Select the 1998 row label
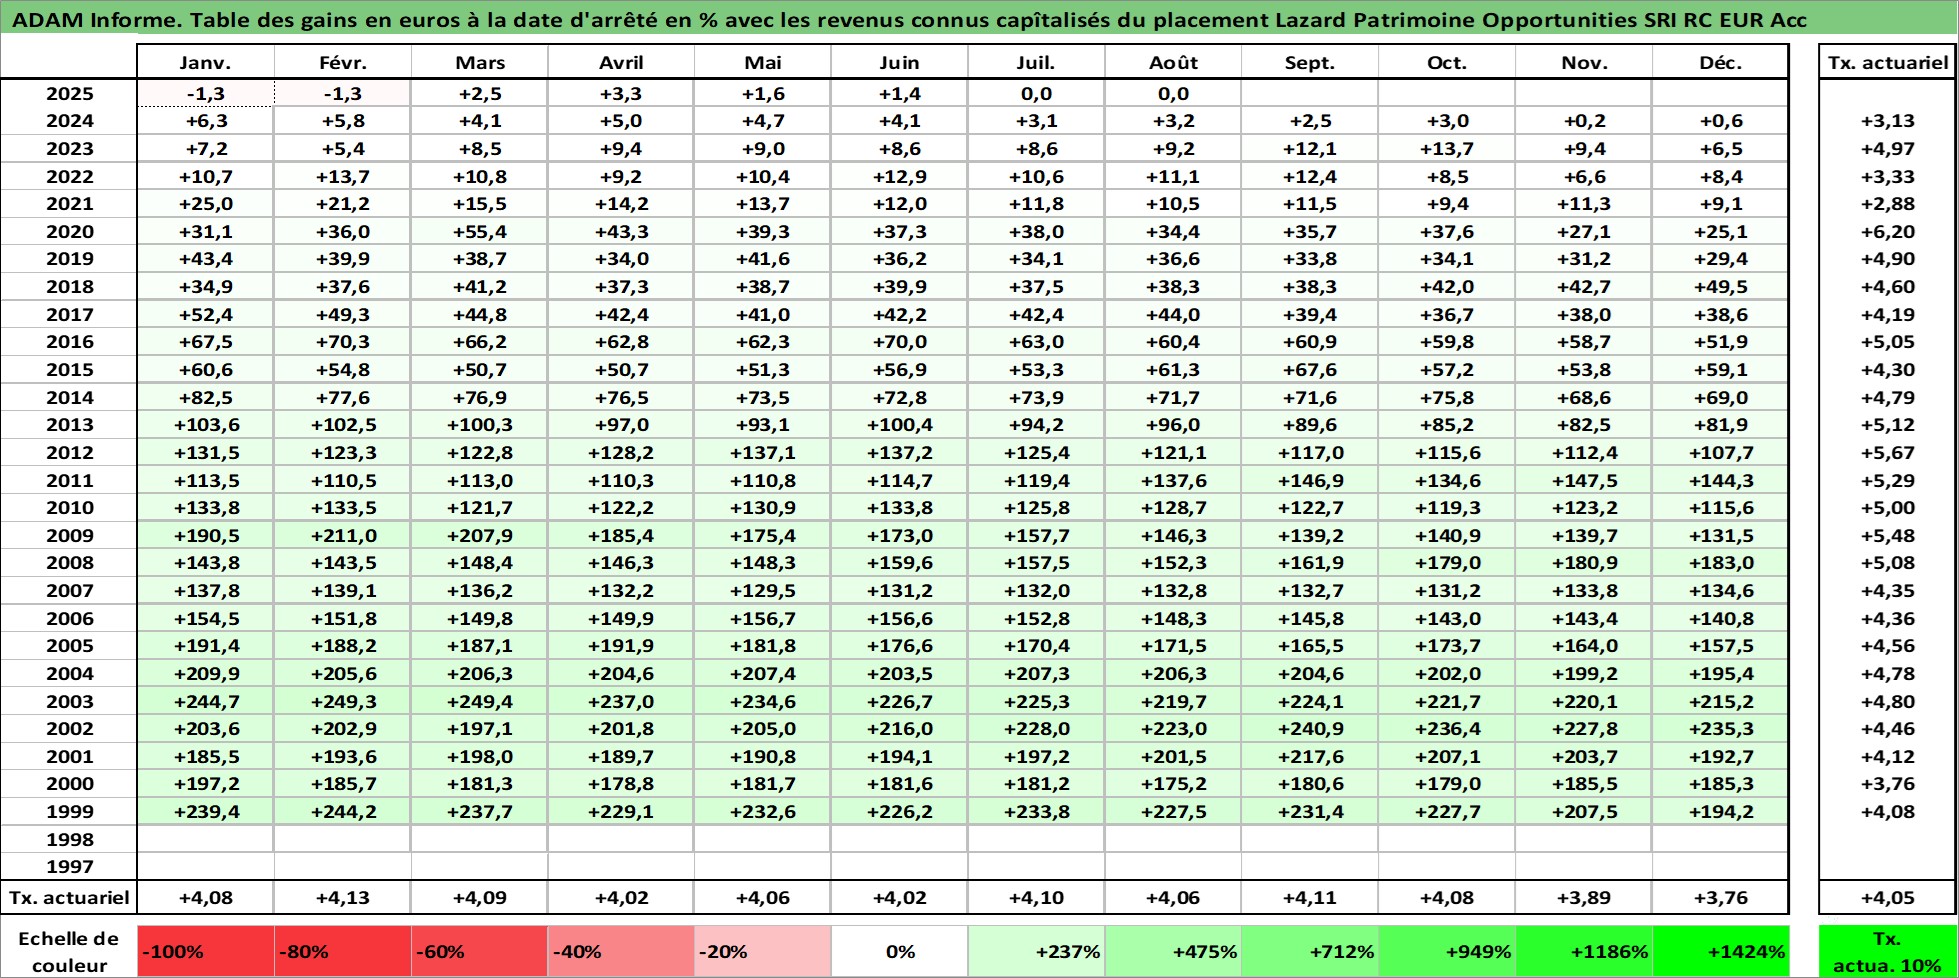The width and height of the screenshot is (1959, 978). click(69, 840)
